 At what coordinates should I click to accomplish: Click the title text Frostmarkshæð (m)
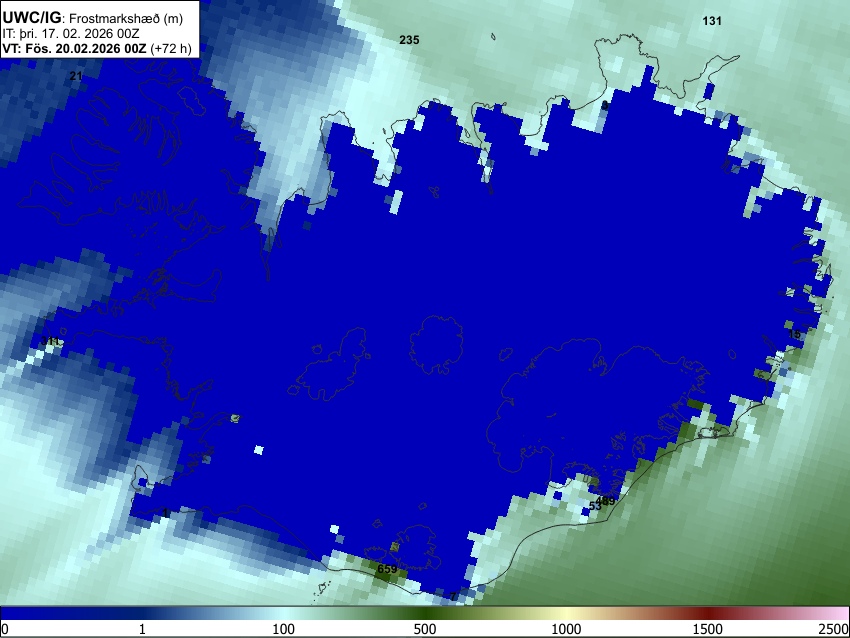pyautogui.click(x=126, y=18)
